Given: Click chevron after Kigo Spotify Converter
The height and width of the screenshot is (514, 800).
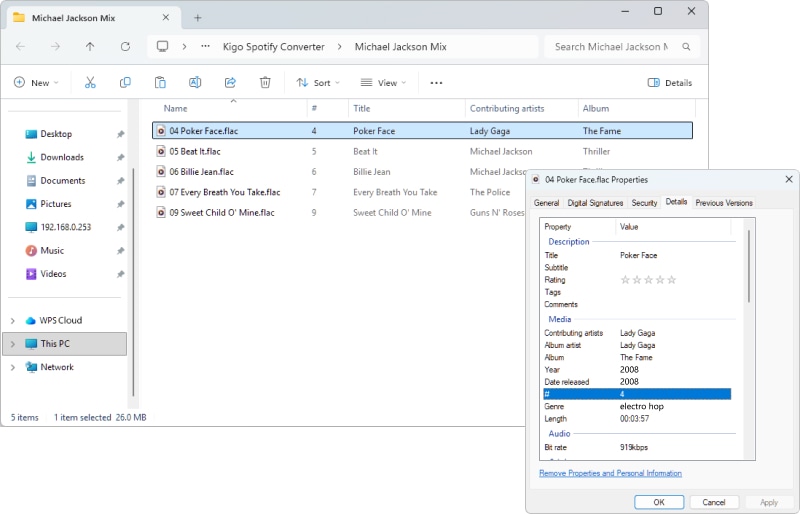Looking at the screenshot, I should point(339,46).
